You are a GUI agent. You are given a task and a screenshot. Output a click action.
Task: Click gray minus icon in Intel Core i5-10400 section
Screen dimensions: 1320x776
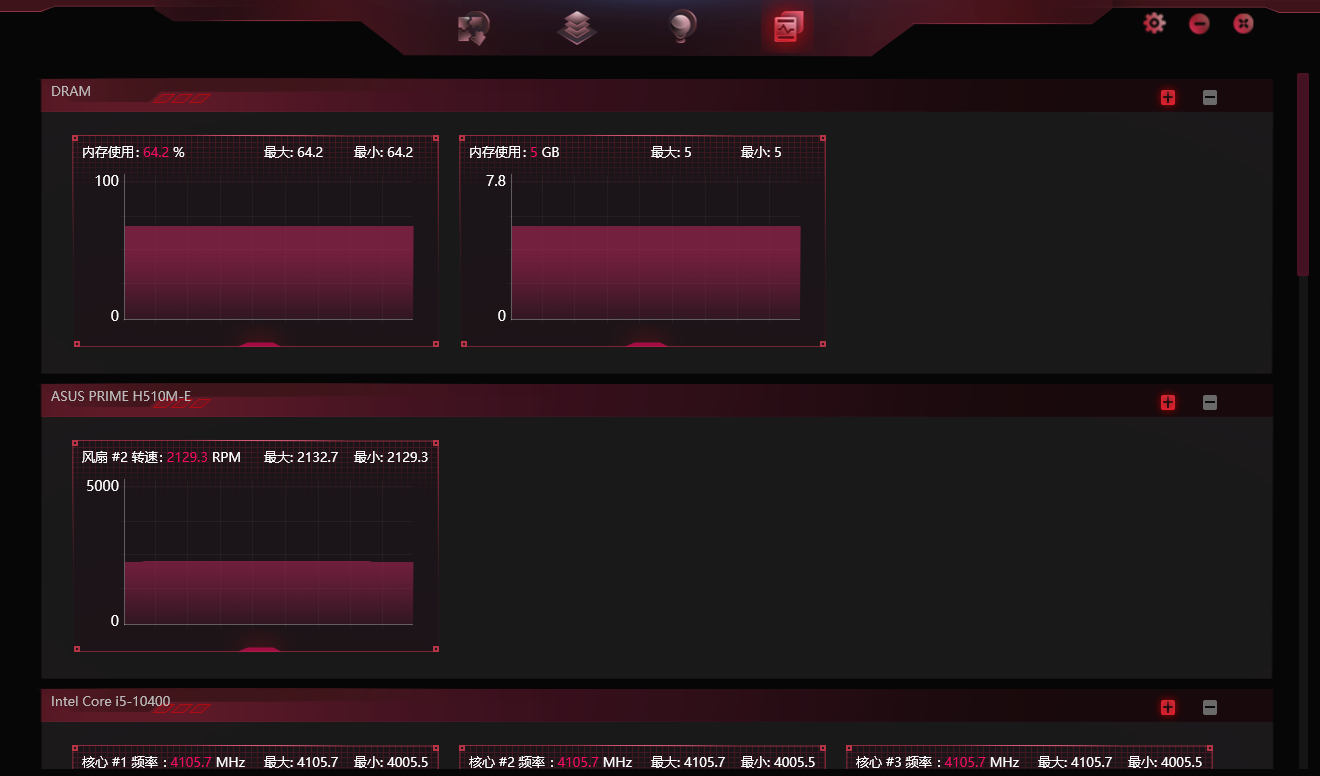point(1210,707)
